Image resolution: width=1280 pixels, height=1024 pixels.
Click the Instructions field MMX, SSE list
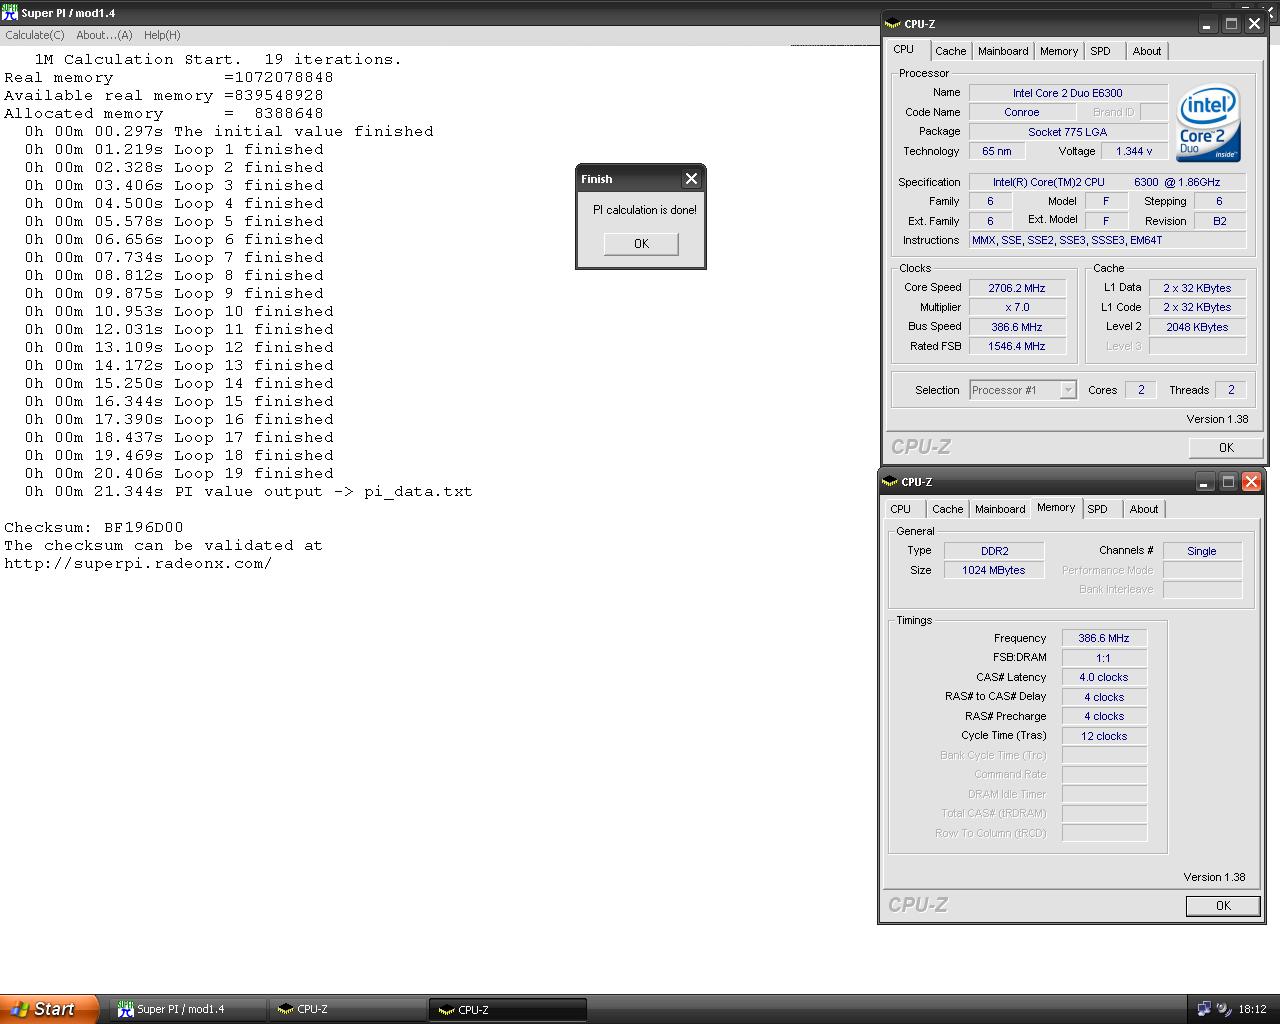coord(1107,241)
